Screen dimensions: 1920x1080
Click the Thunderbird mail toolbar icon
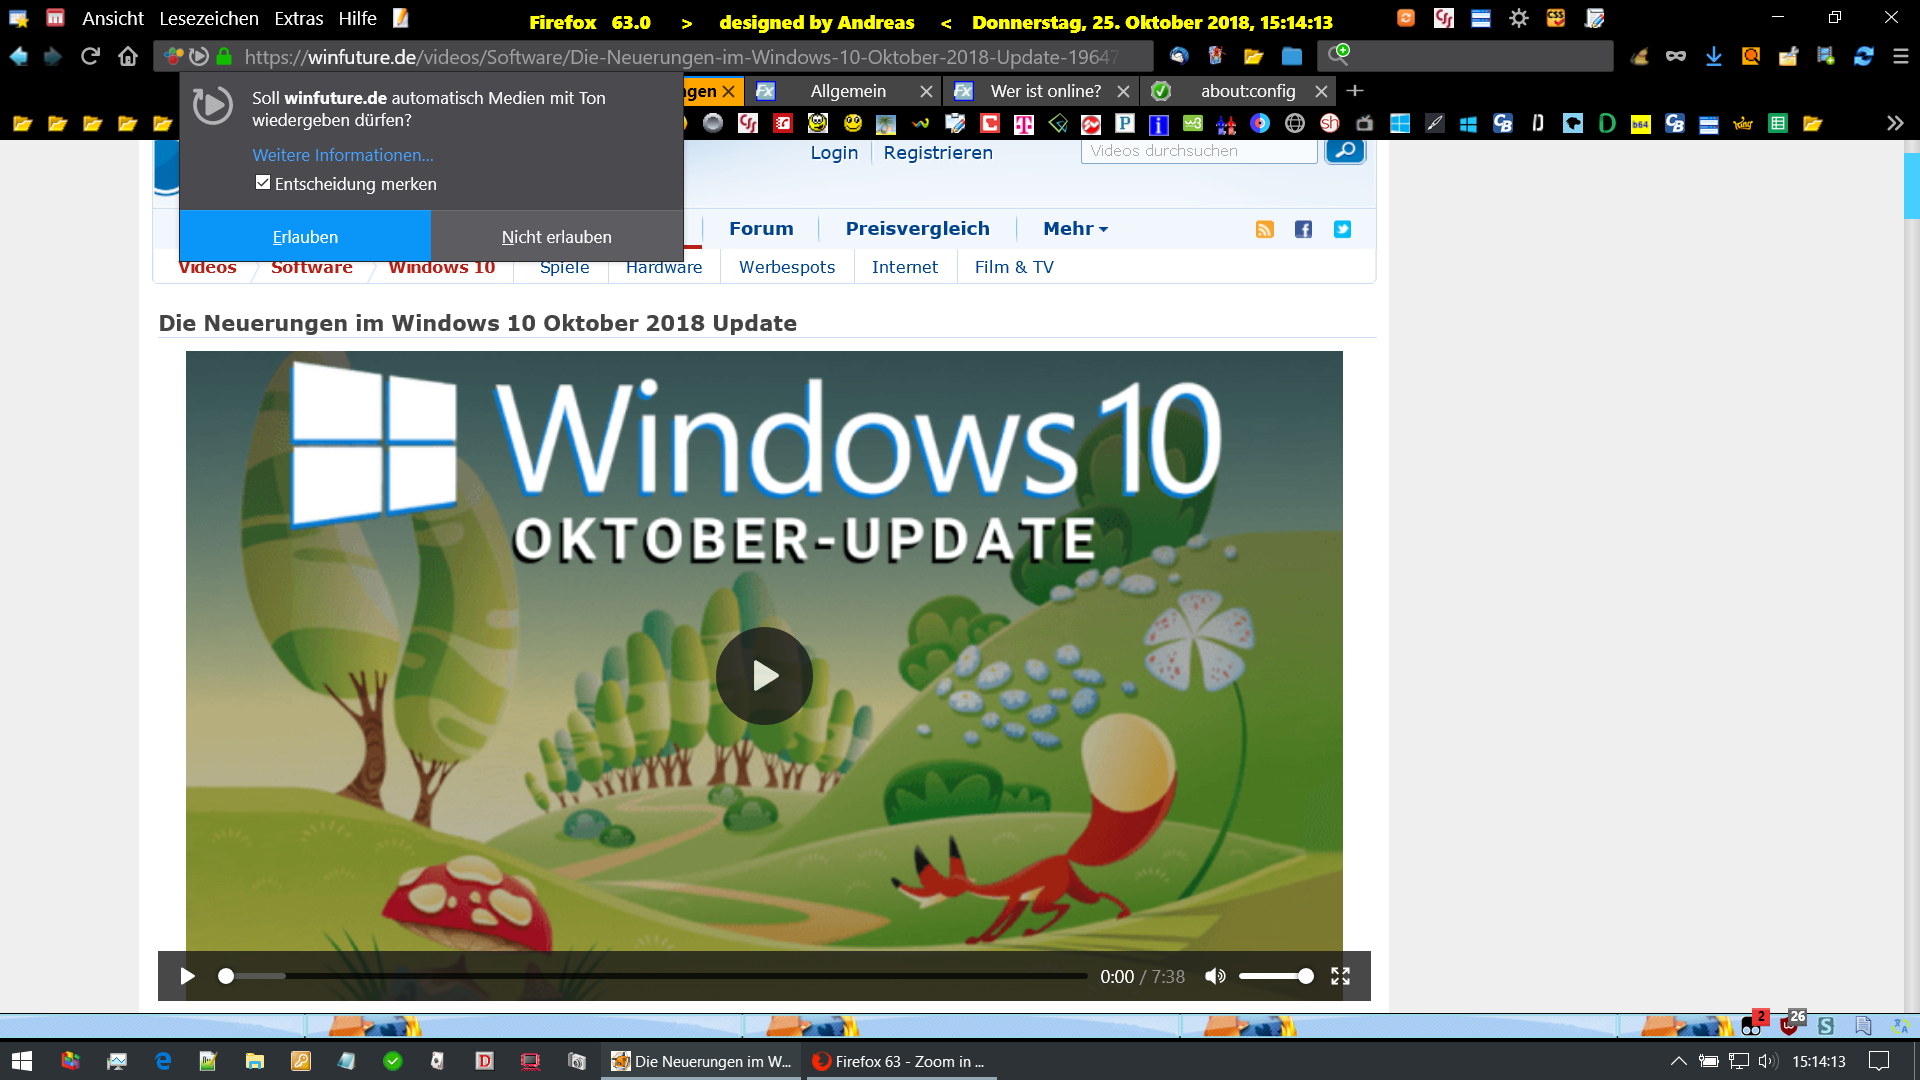click(x=1179, y=56)
